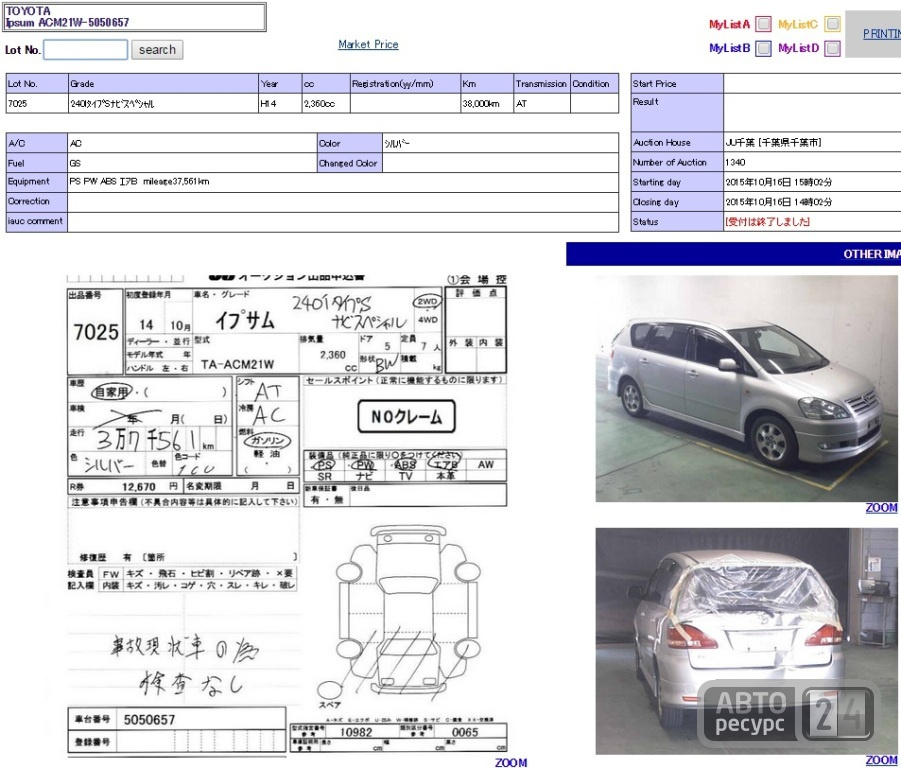Select lot number 7025 cell
Screen dimensions: 901x768
[37, 103]
